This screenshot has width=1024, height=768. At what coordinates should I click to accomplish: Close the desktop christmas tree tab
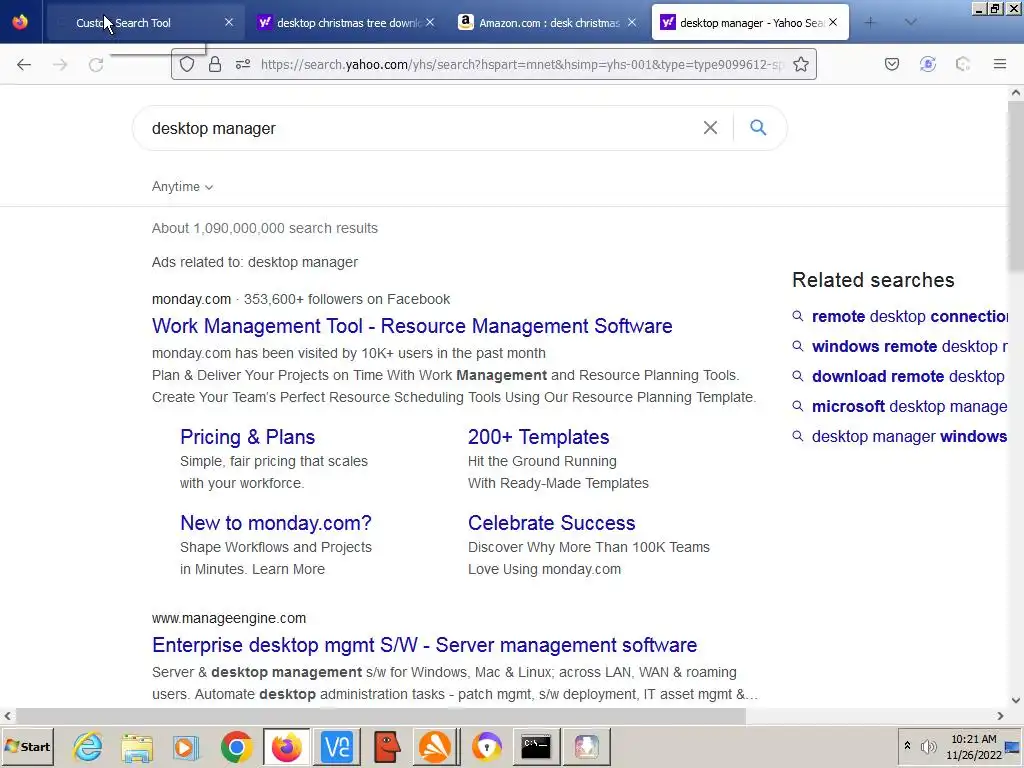click(430, 22)
